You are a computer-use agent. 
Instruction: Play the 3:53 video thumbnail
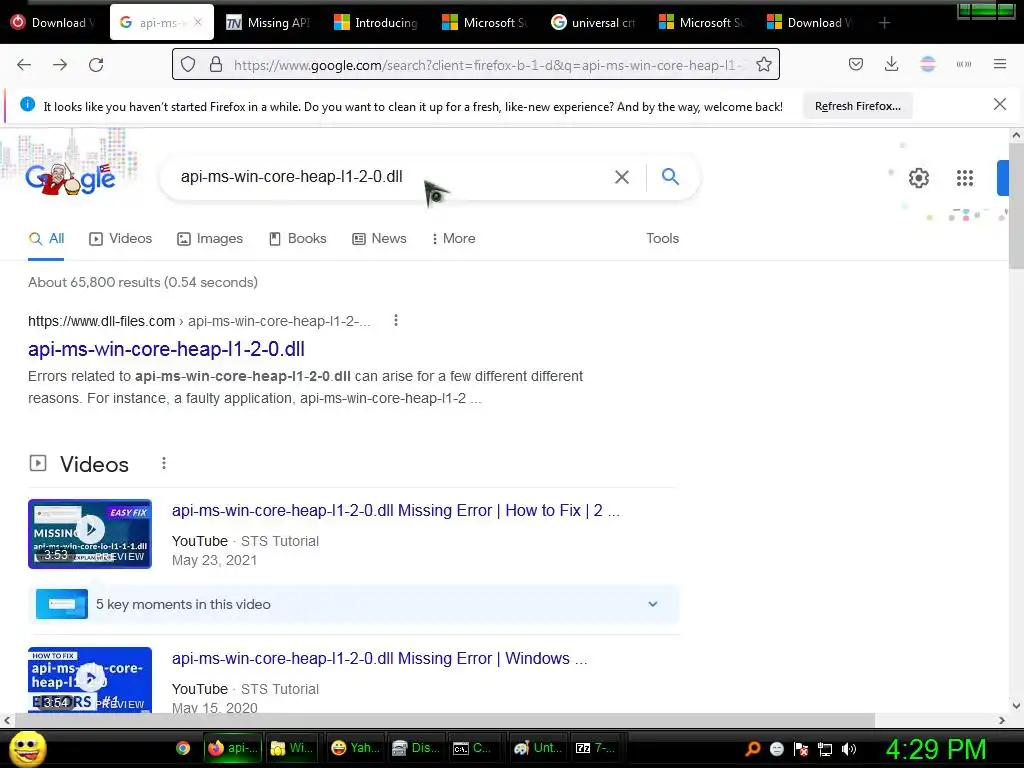[x=90, y=534]
